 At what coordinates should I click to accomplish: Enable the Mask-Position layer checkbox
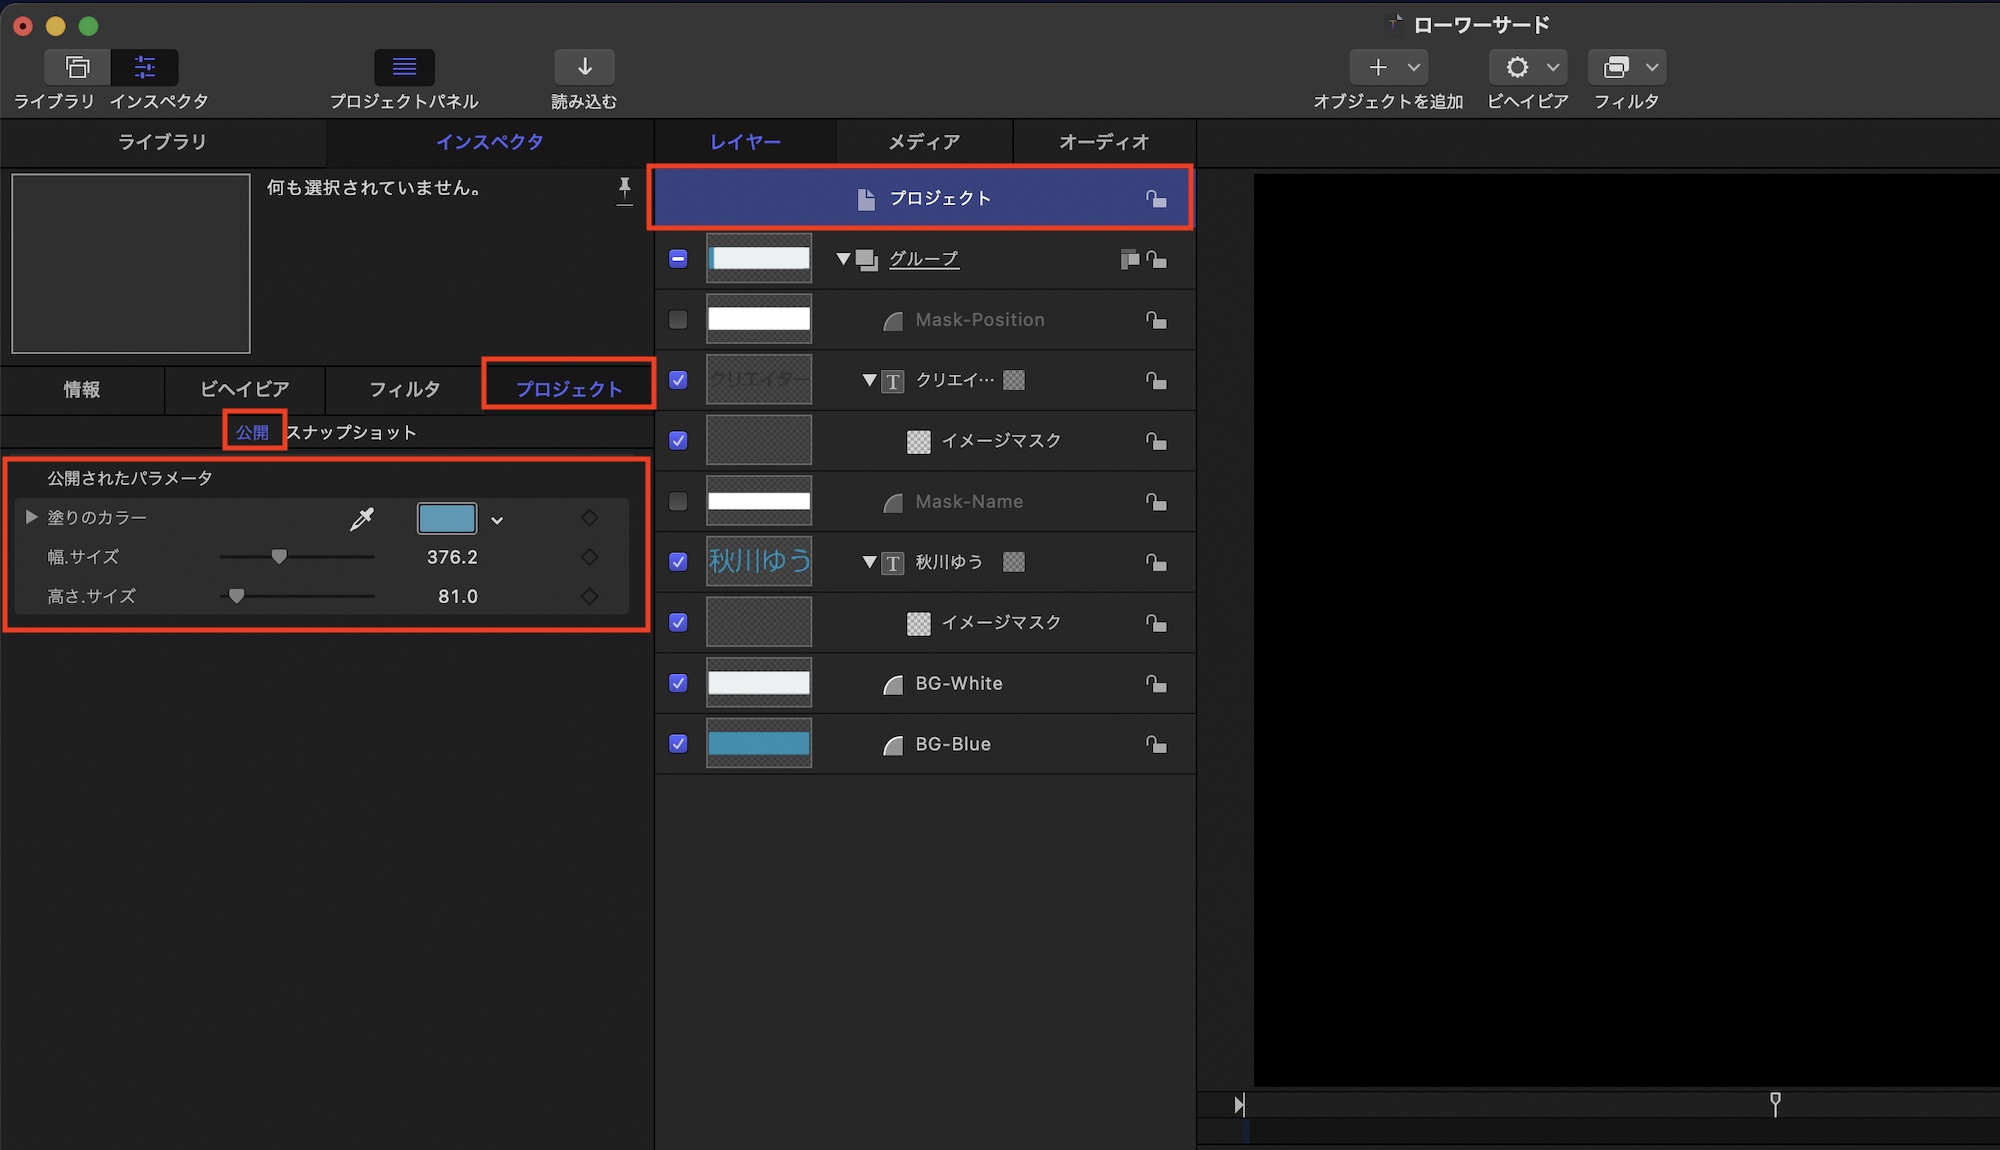tap(678, 320)
